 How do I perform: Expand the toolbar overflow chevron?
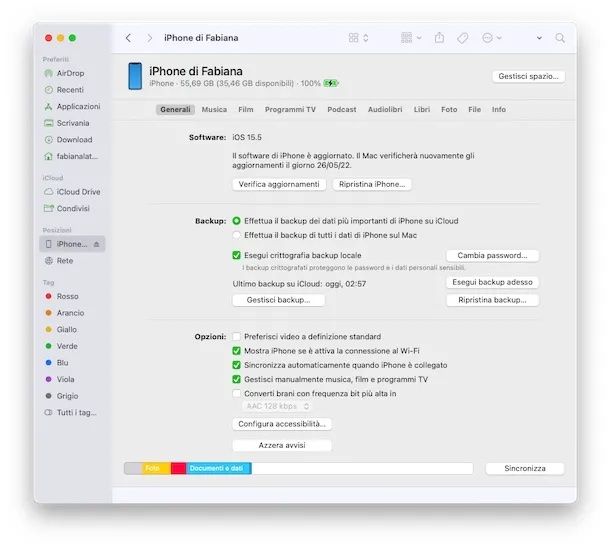coord(539,38)
